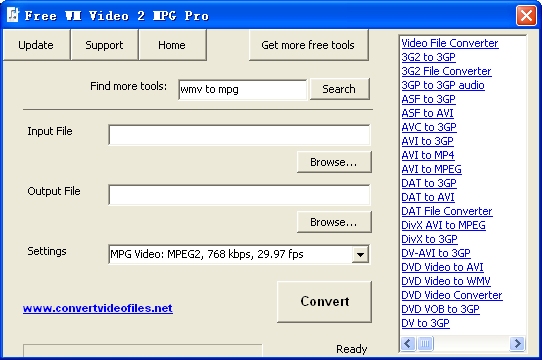Open the 3G2 to 3GP link

[x=429, y=57]
